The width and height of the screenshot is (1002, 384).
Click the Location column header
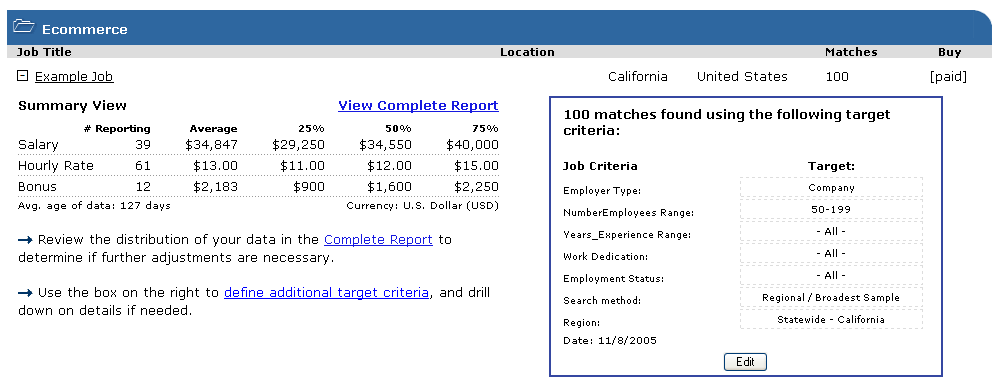pyautogui.click(x=527, y=52)
